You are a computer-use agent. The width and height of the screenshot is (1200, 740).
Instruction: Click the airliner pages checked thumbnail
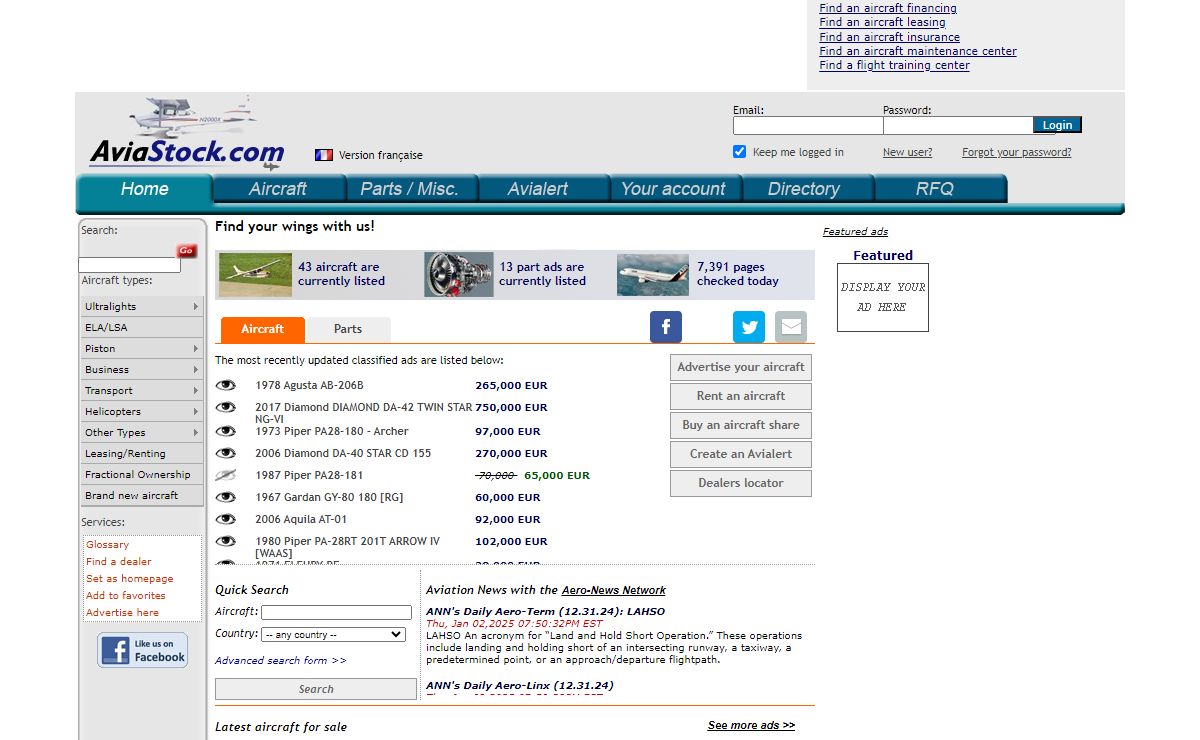click(653, 274)
